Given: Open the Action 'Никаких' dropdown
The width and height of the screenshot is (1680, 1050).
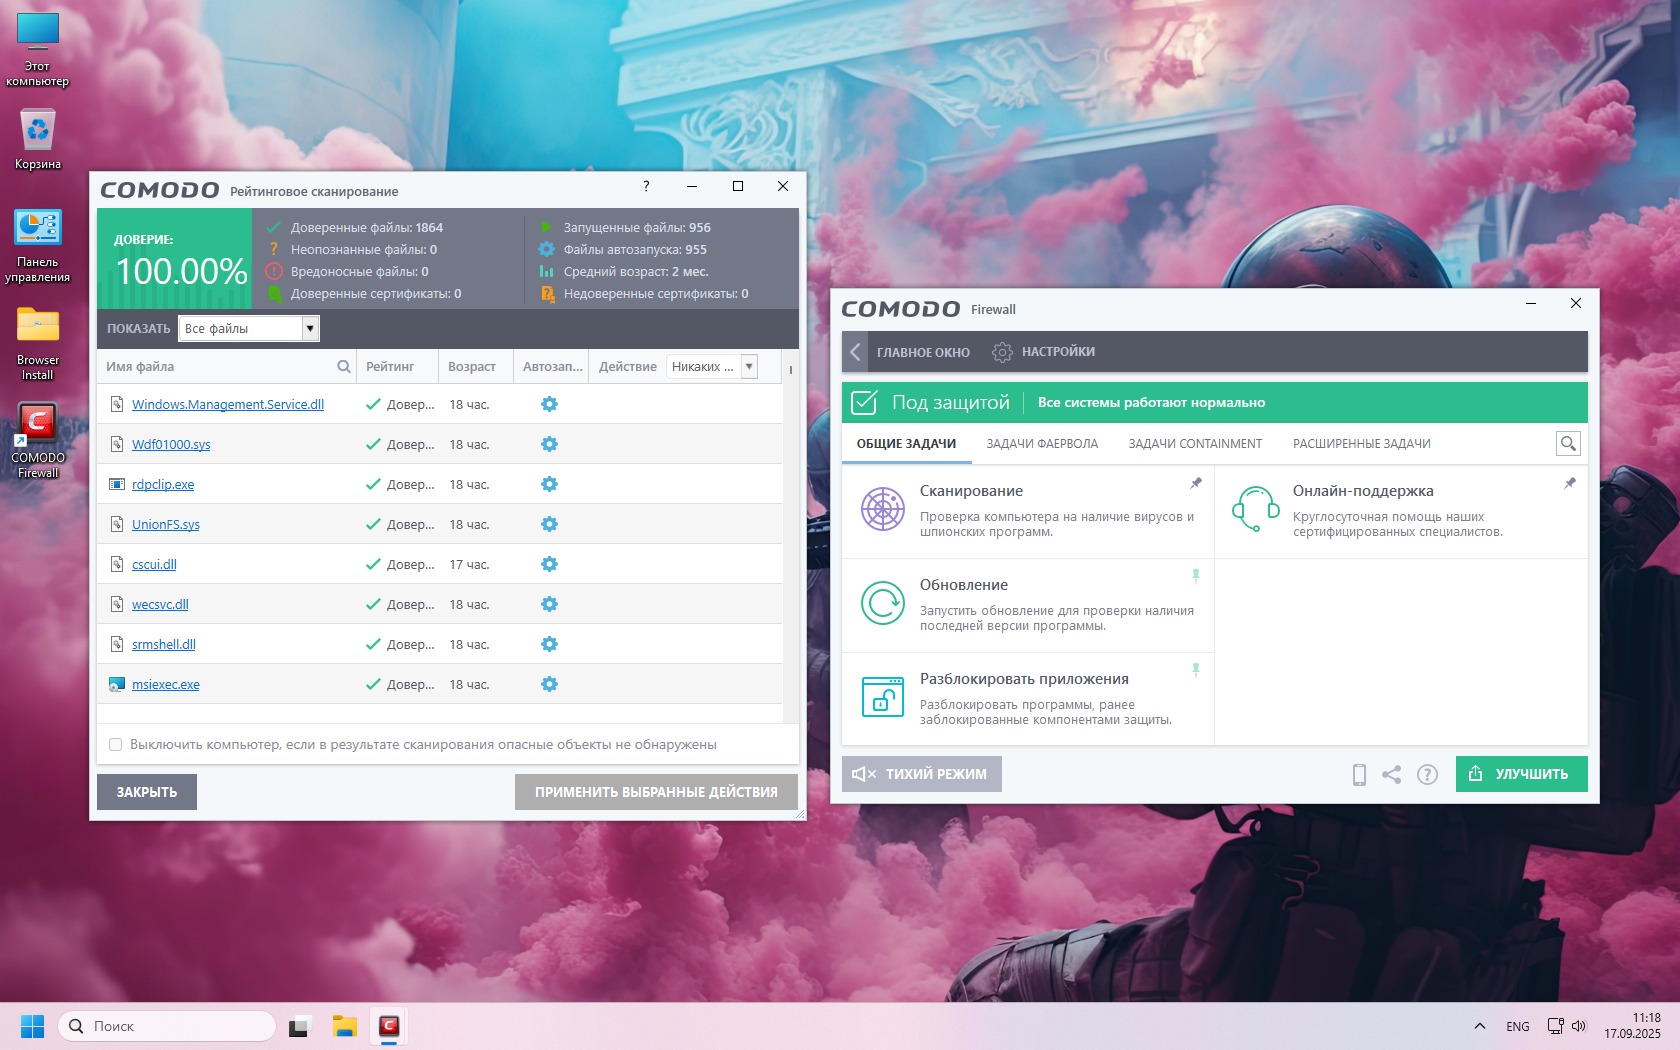Looking at the screenshot, I should pyautogui.click(x=748, y=367).
